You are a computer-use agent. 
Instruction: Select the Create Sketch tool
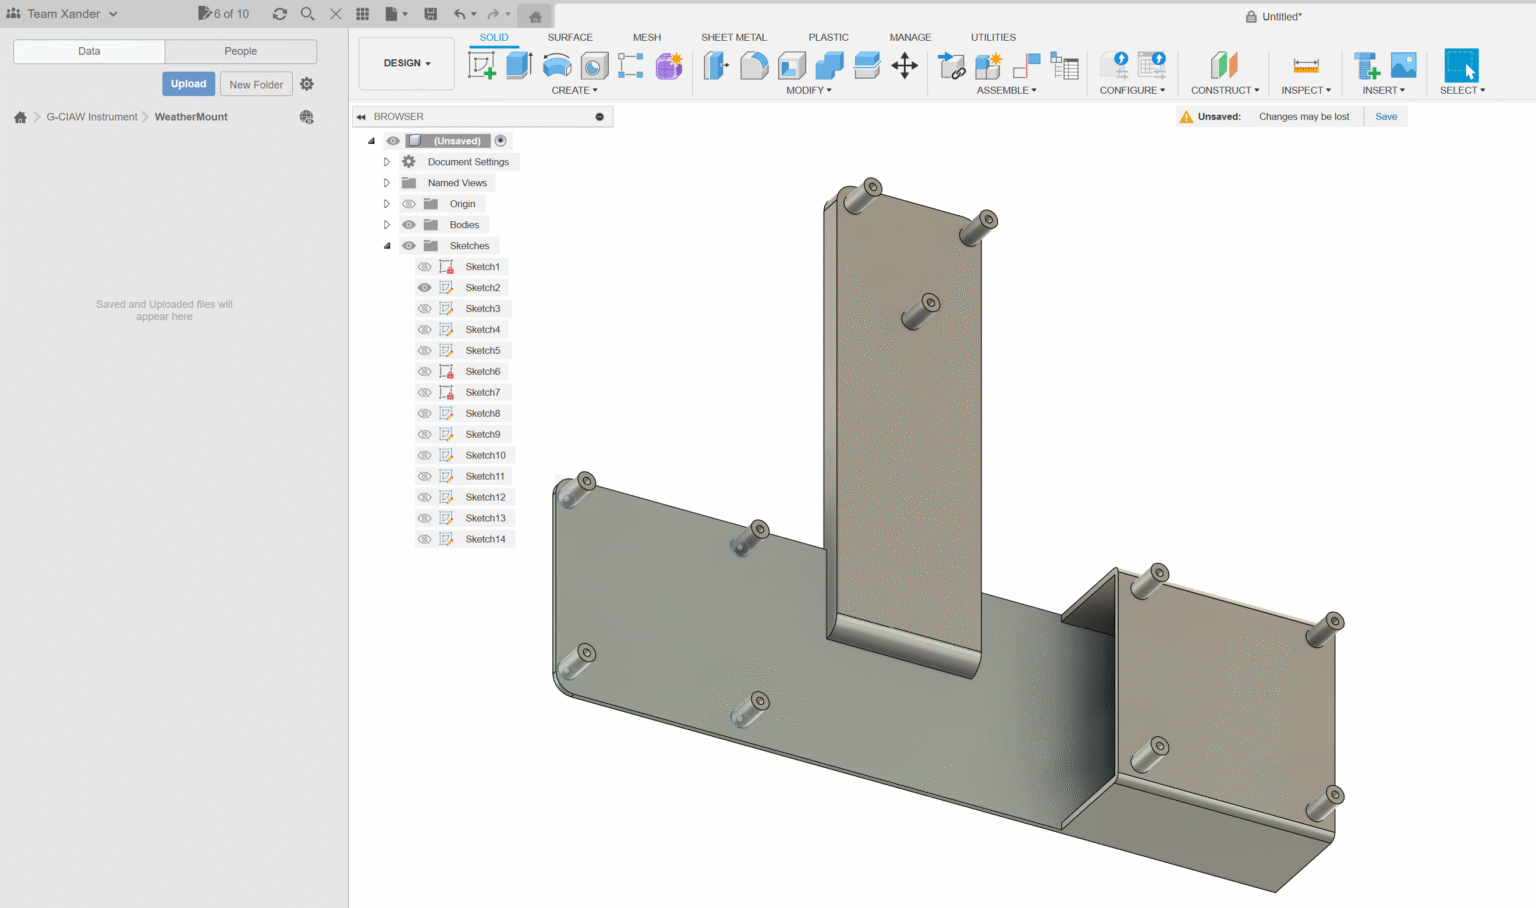(482, 66)
